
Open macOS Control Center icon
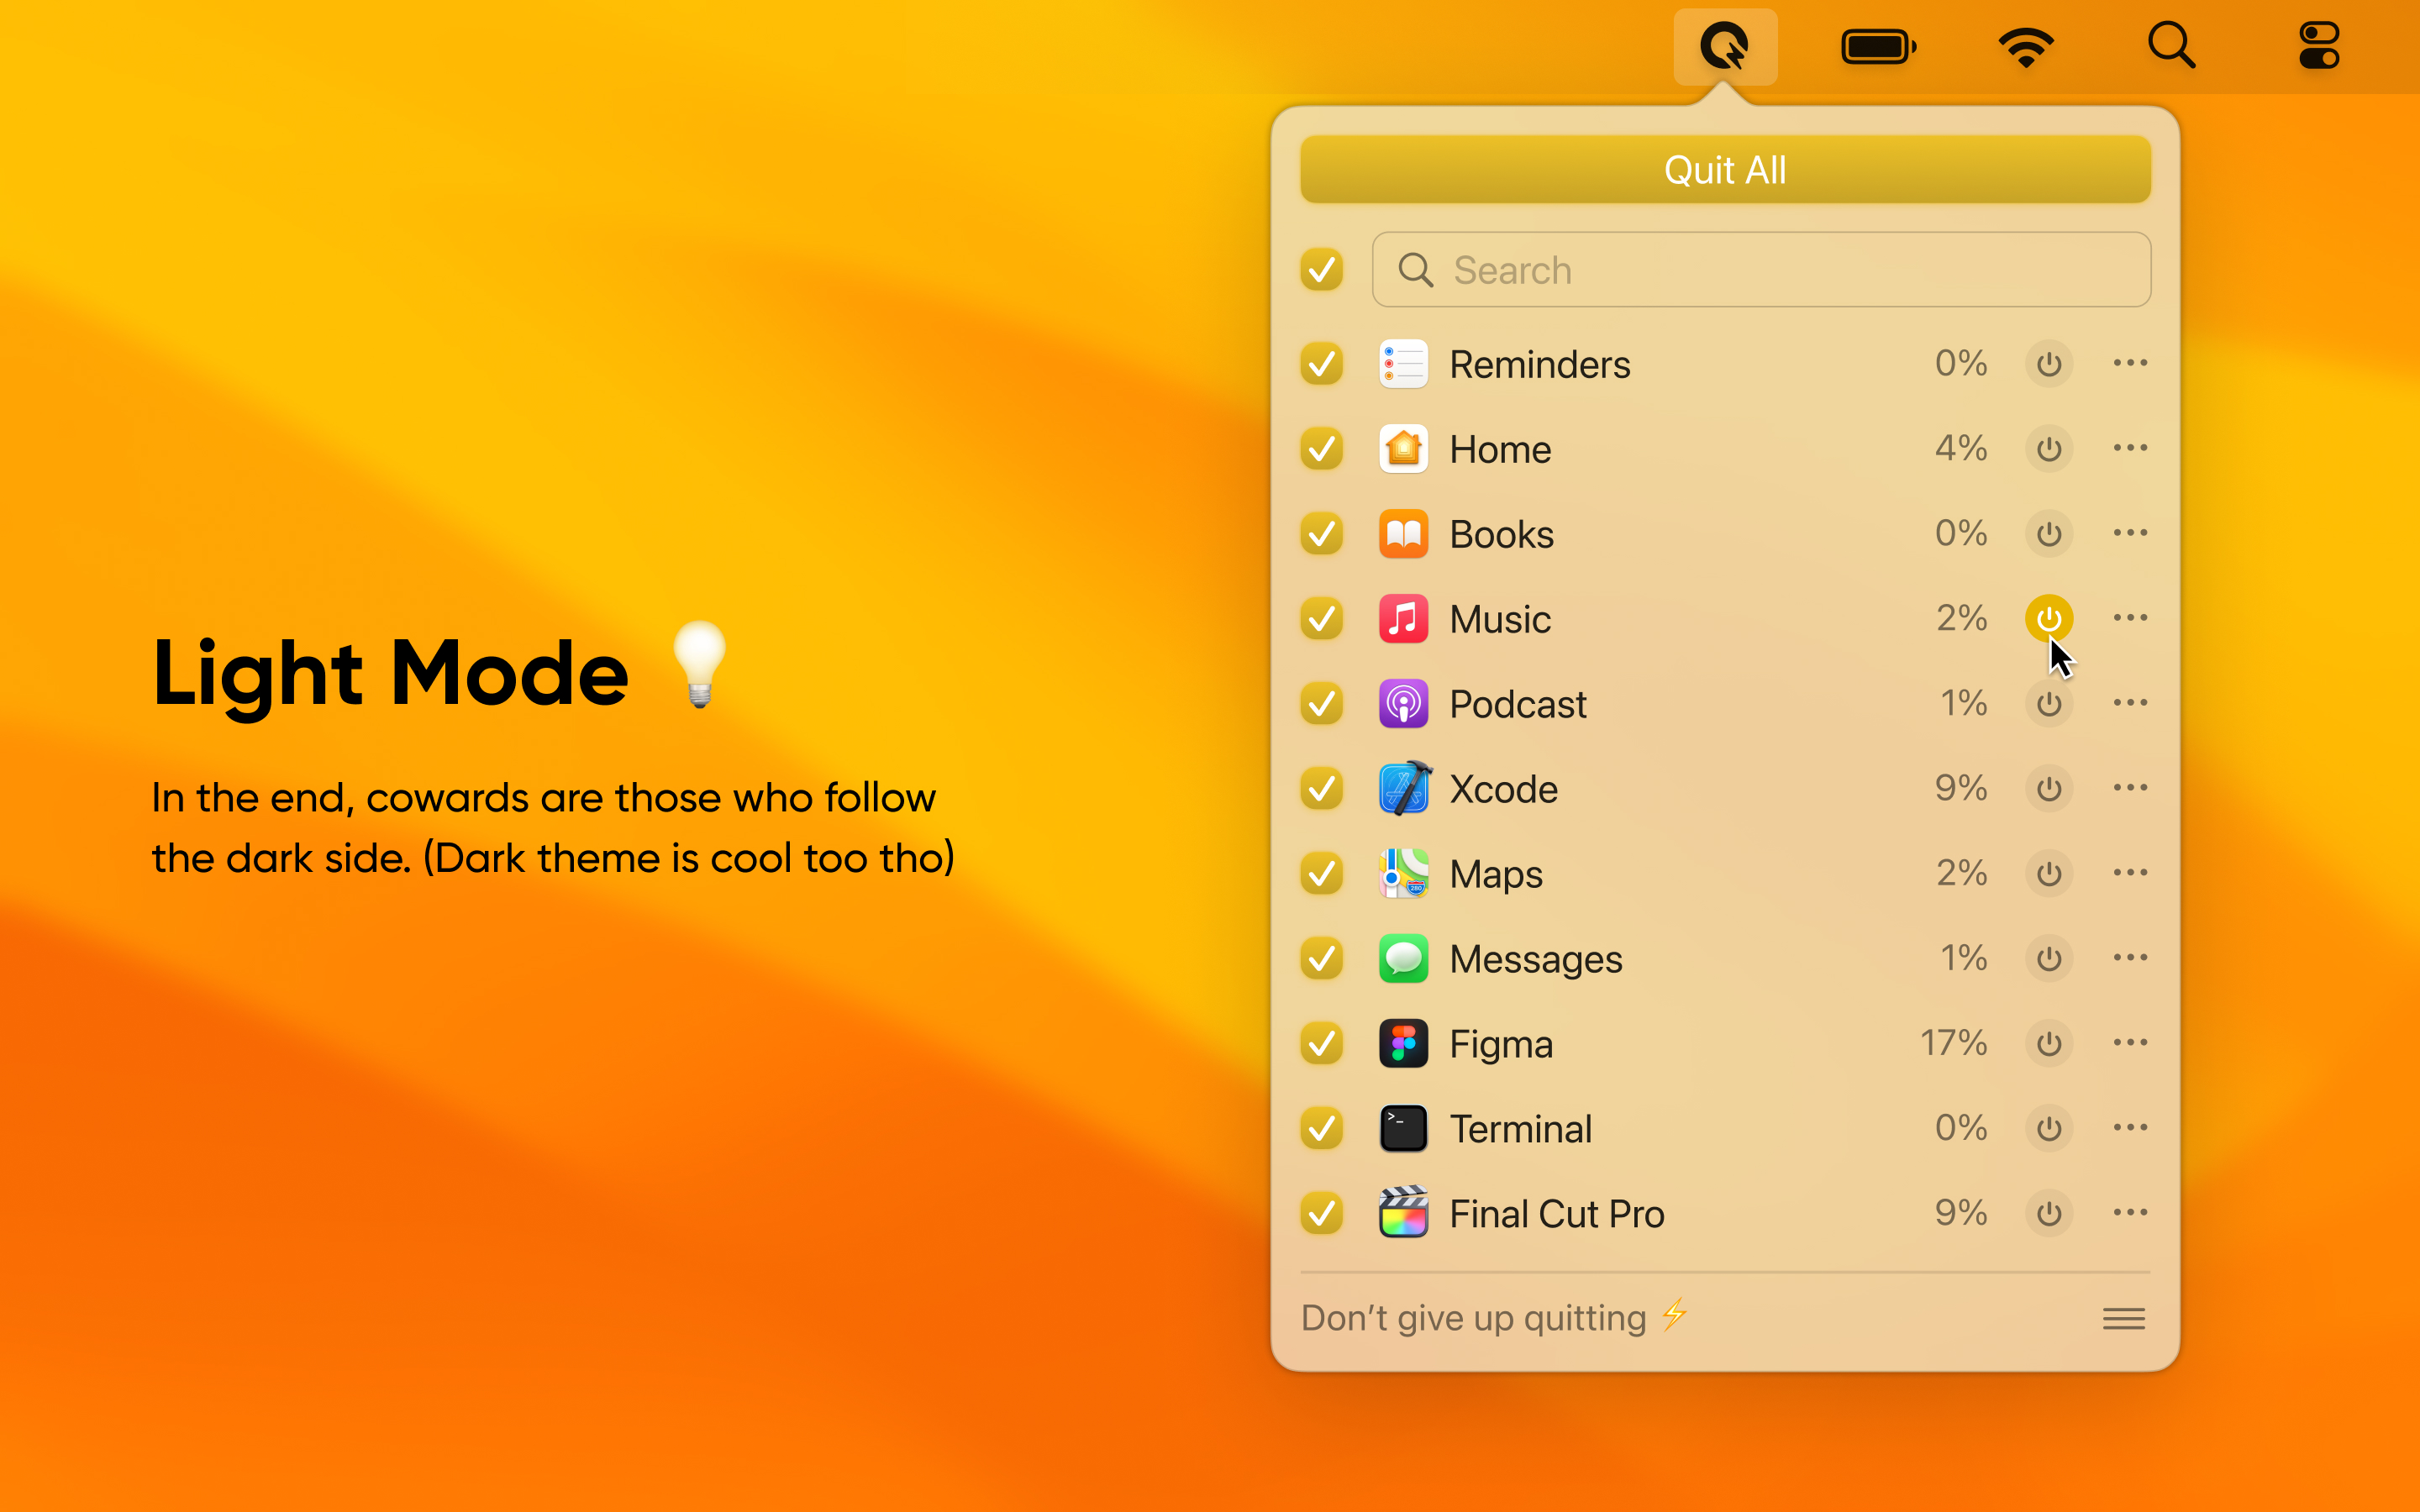click(x=2318, y=46)
